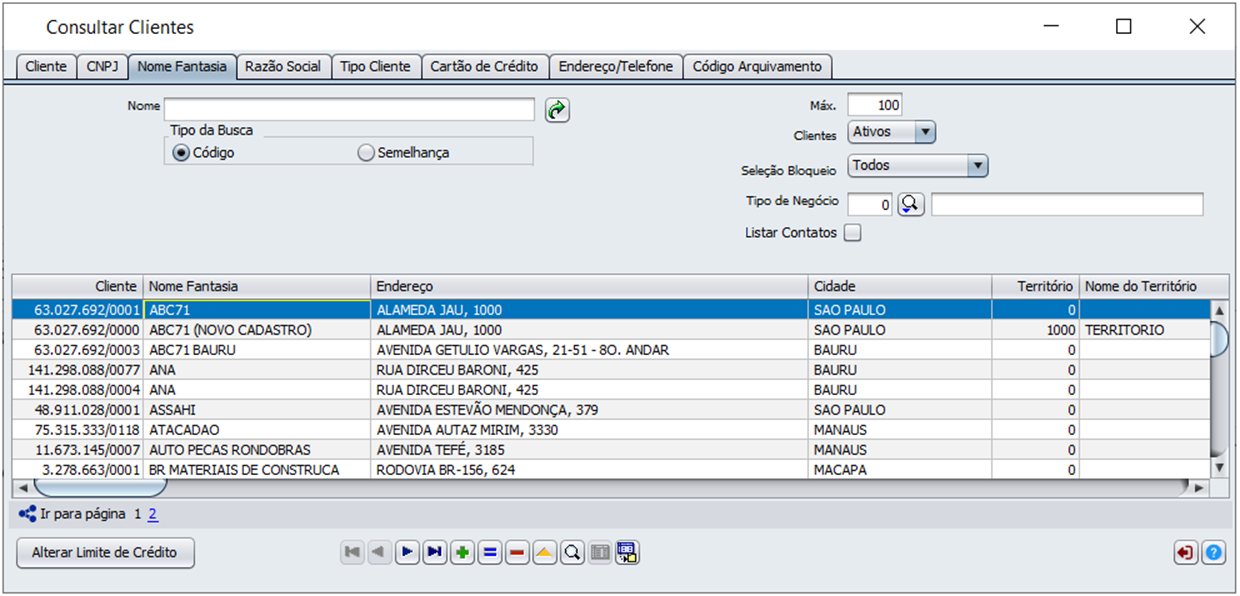Viewport: 1240px width, 596px height.
Task: Click territory value 1000 cell
Action: tap(1036, 330)
